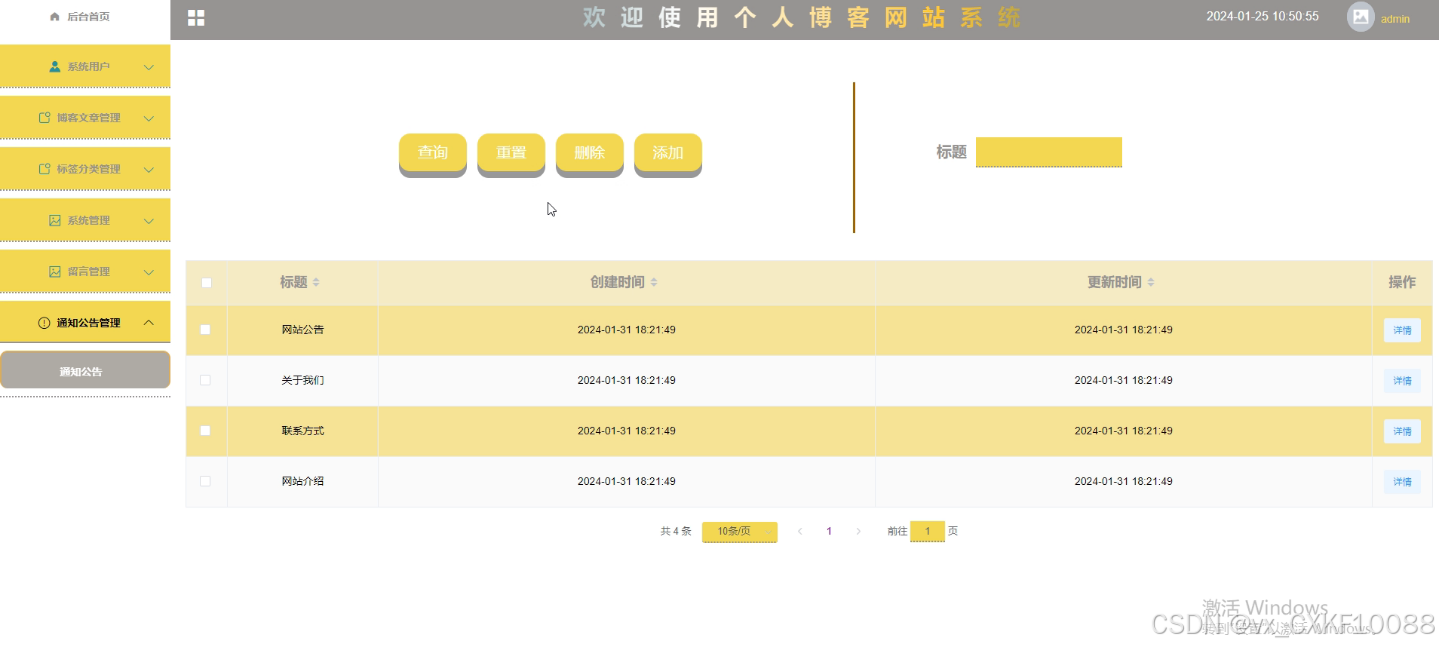The image size is (1439, 650).
Task: Expand the 博客文章管理 menu chevron
Action: (x=149, y=118)
